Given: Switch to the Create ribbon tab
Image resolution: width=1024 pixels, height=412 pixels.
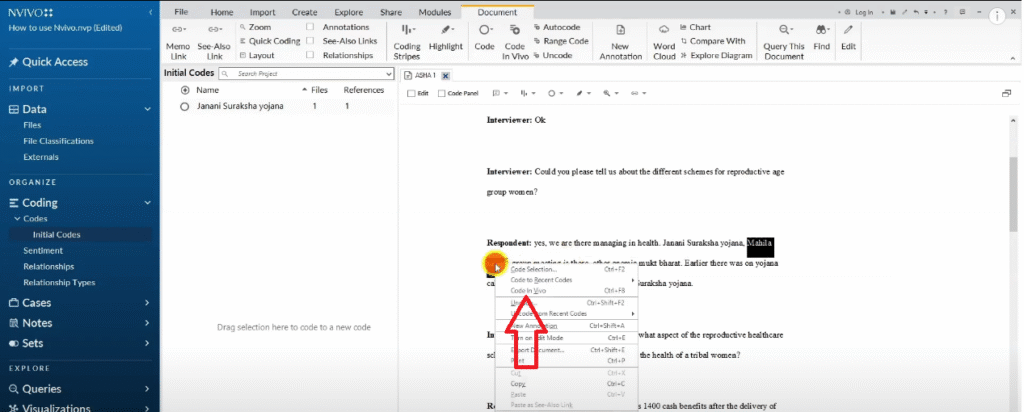Looking at the screenshot, I should [x=304, y=12].
